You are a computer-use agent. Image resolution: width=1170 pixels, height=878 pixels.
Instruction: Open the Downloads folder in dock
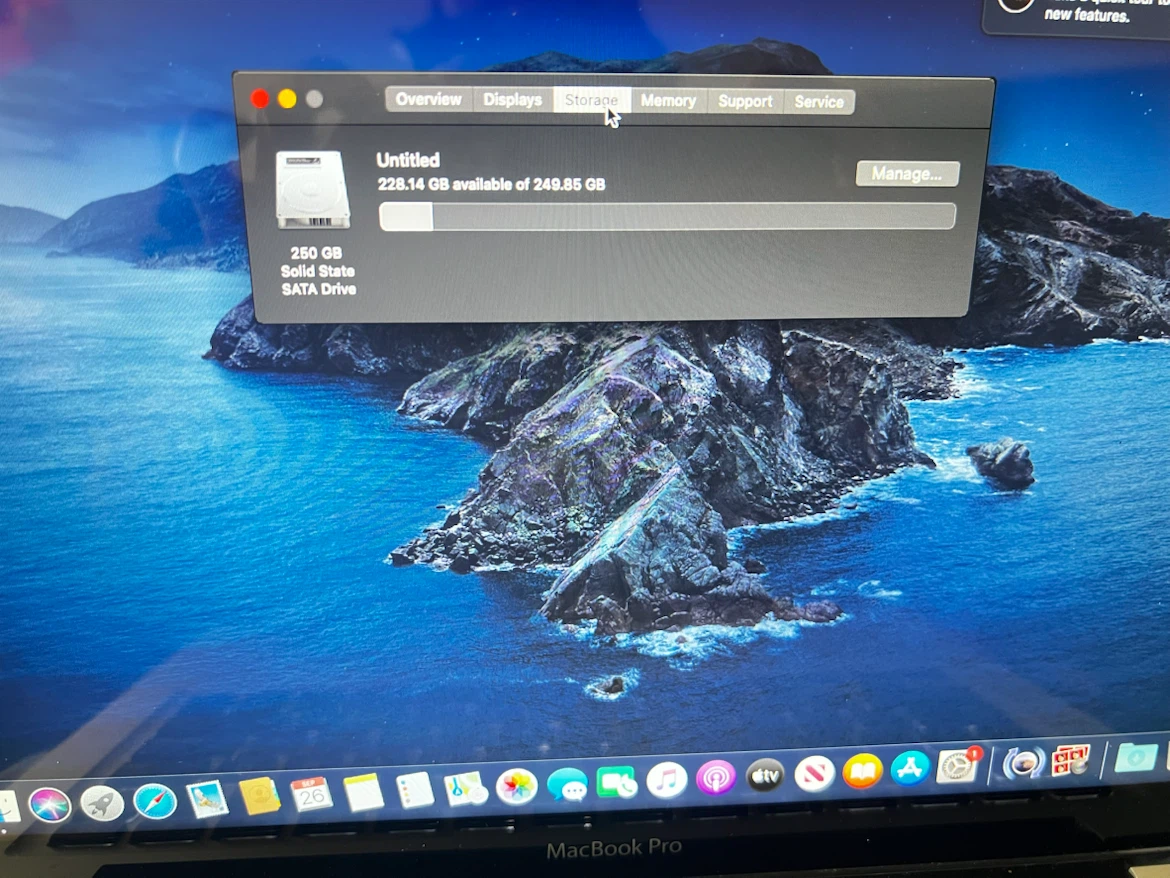click(1136, 757)
